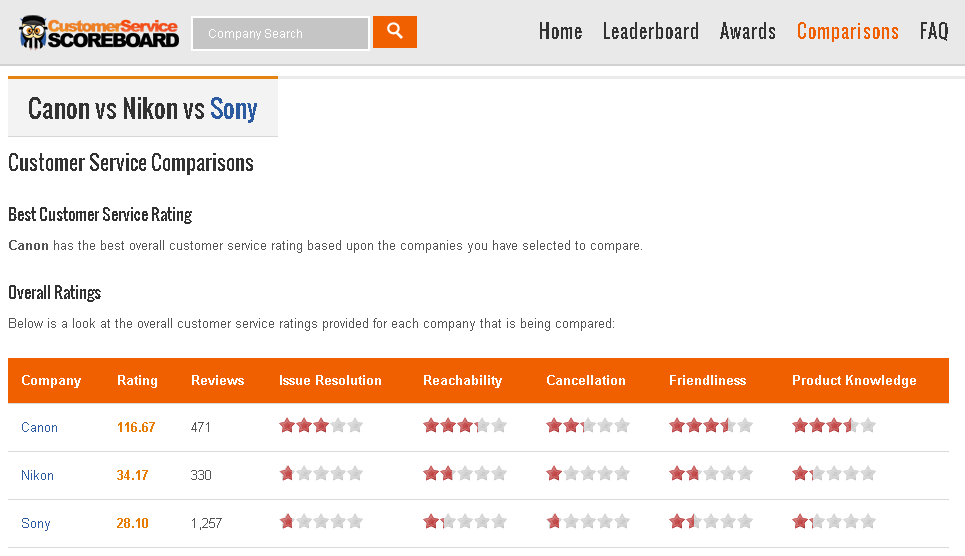Click Nikon's Reachability star rating
Image resolution: width=965 pixels, height=556 pixels.
point(465,473)
